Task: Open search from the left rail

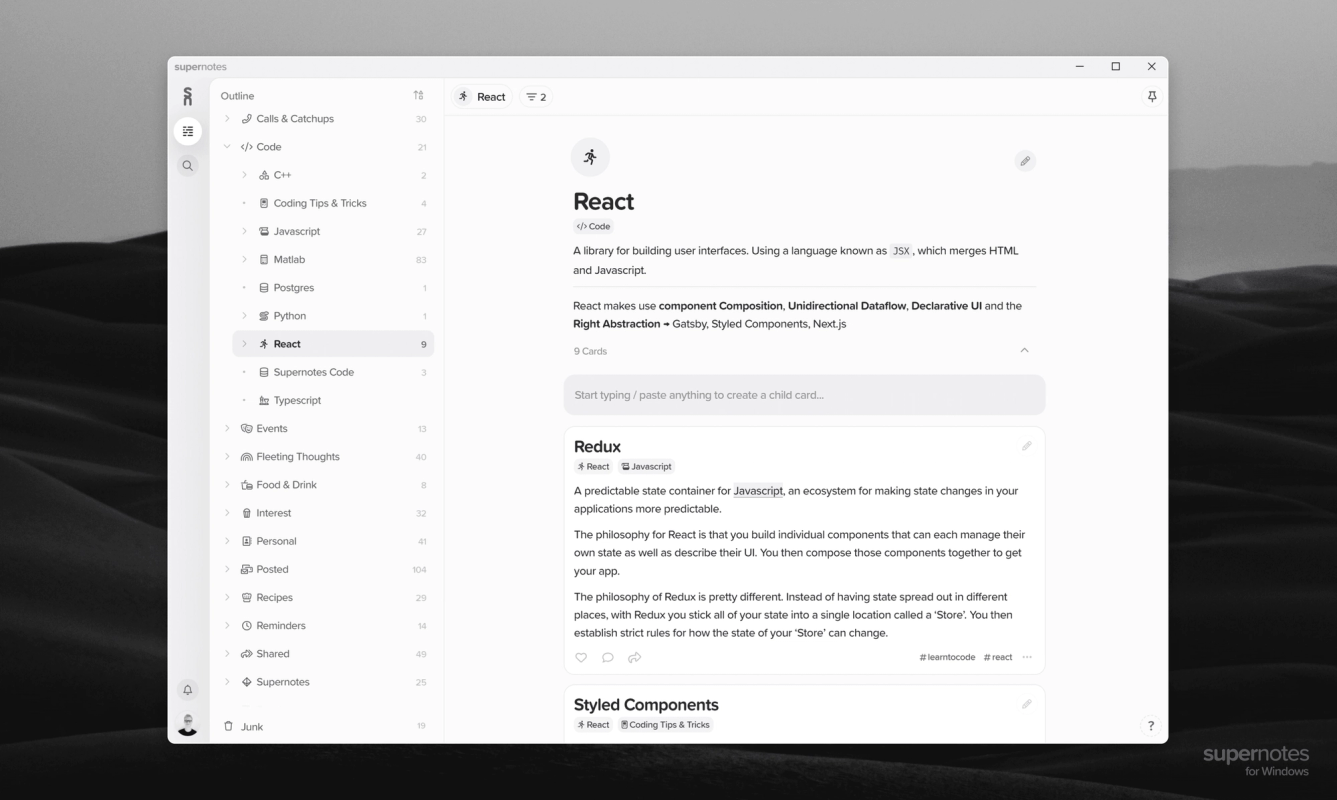Action: [187, 166]
